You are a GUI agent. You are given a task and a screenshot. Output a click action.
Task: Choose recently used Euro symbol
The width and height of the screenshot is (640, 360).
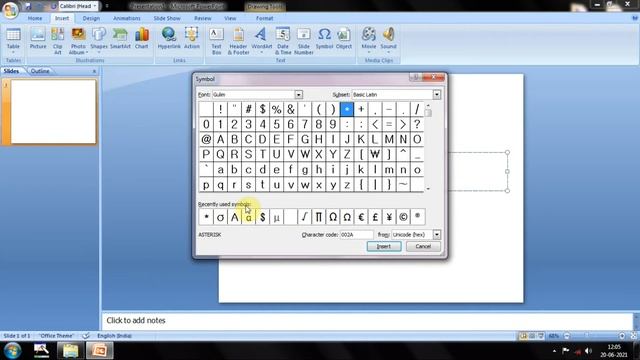point(361,217)
